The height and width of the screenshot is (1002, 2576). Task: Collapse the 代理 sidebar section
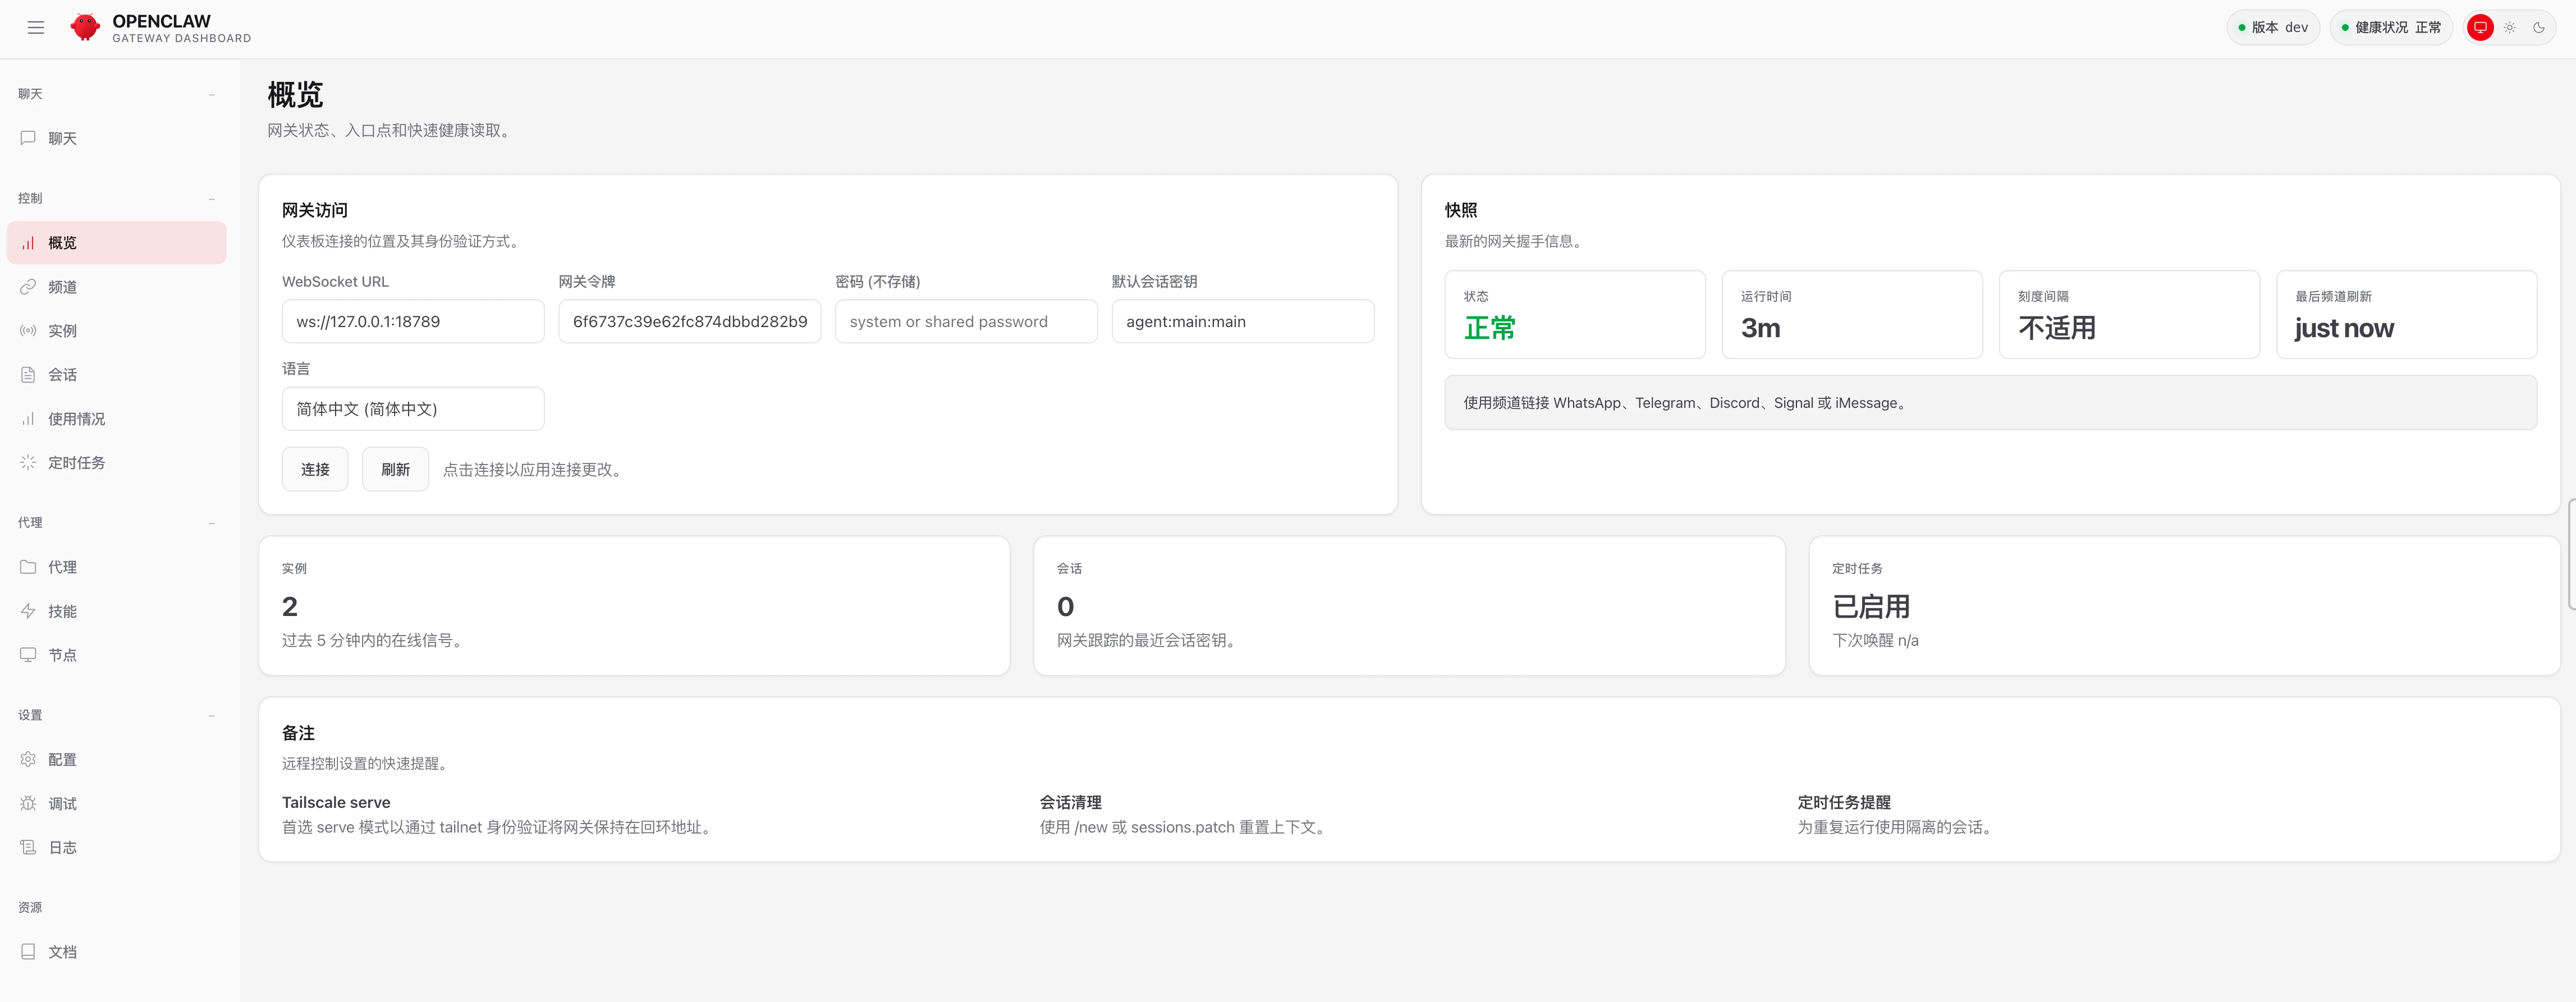coord(211,523)
